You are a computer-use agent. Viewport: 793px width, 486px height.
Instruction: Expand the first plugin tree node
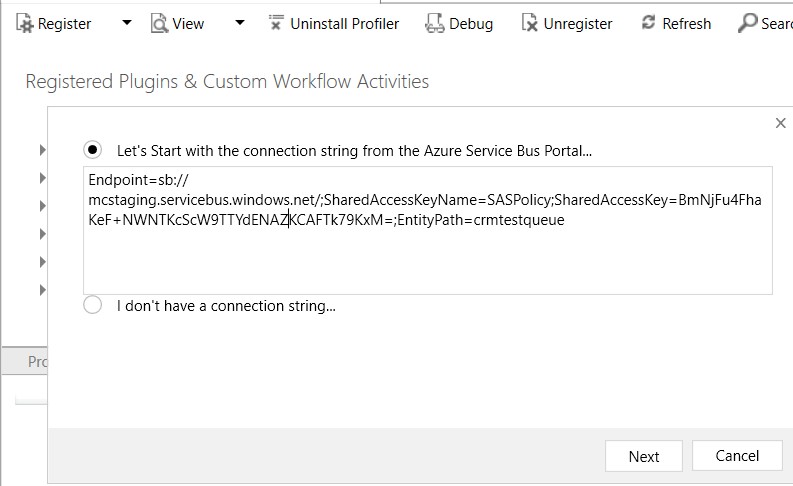click(43, 150)
